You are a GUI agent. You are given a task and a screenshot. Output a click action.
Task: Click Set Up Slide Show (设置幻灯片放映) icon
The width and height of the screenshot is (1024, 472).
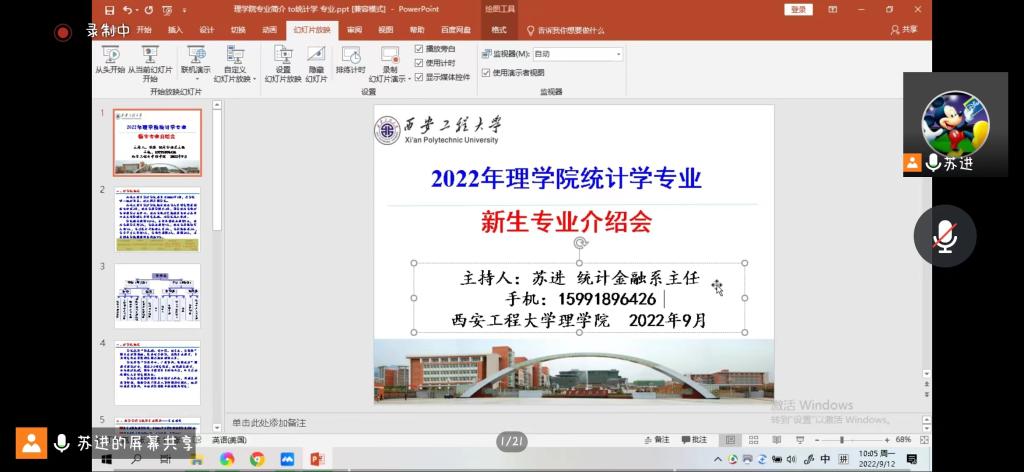point(283,56)
